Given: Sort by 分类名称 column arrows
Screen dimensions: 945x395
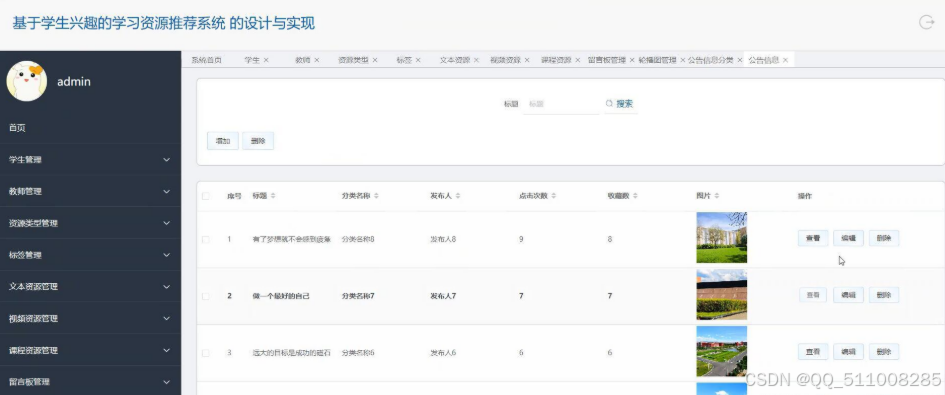Looking at the screenshot, I should (x=377, y=196).
